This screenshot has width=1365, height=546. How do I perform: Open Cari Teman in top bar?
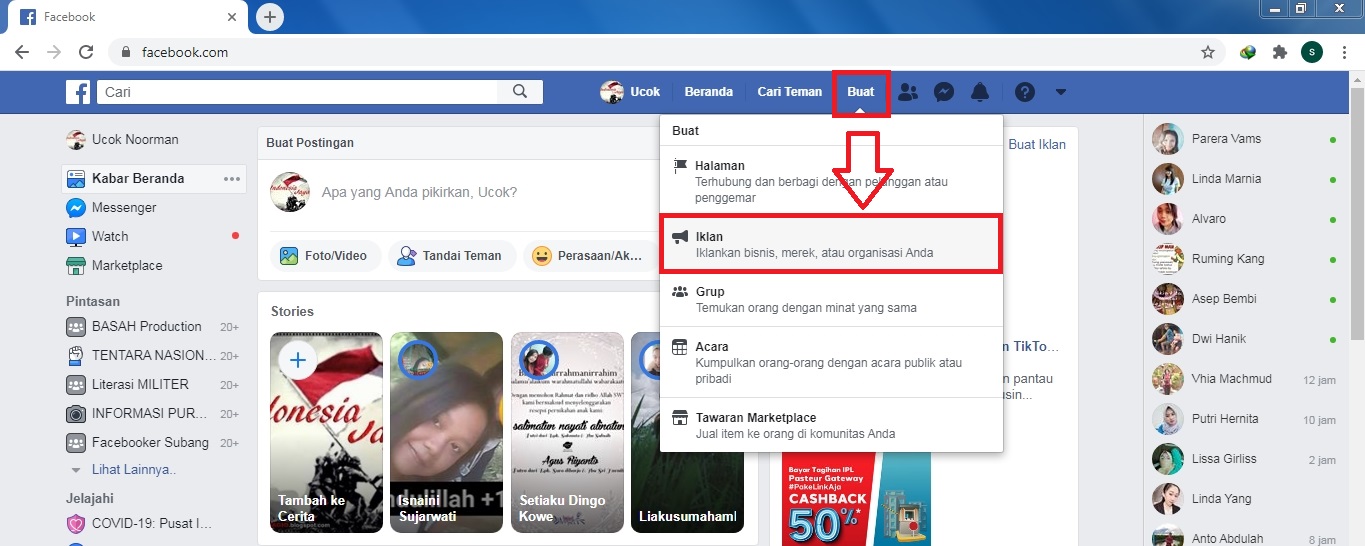[789, 92]
